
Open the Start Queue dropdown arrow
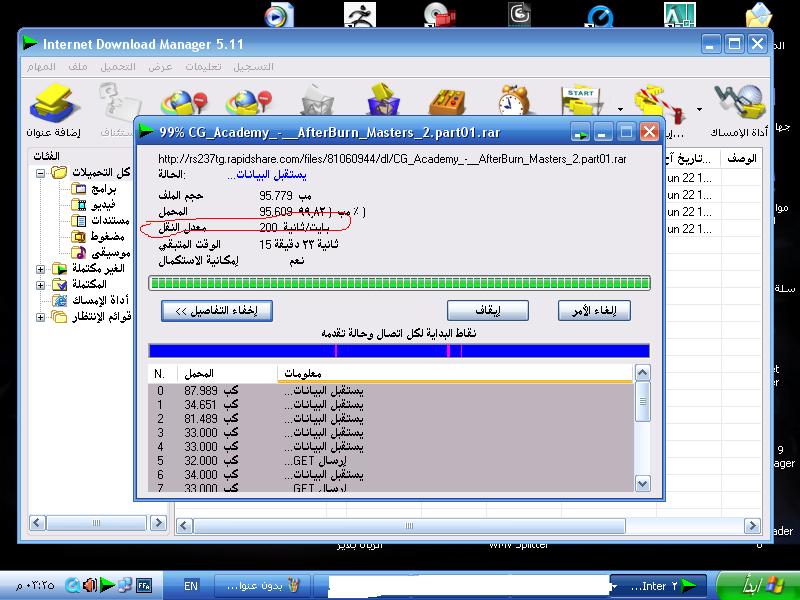(620, 109)
